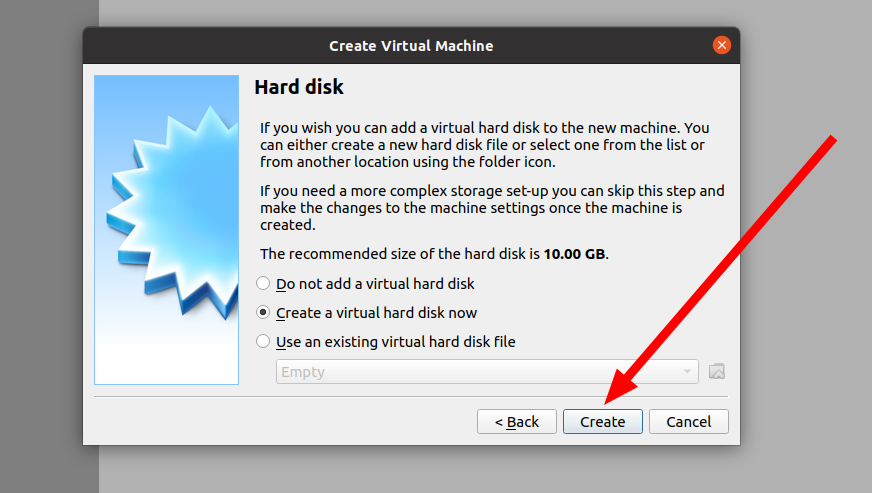The width and height of the screenshot is (872, 493).
Task: Click the paragraph about complex storage set-up
Action: (492, 207)
